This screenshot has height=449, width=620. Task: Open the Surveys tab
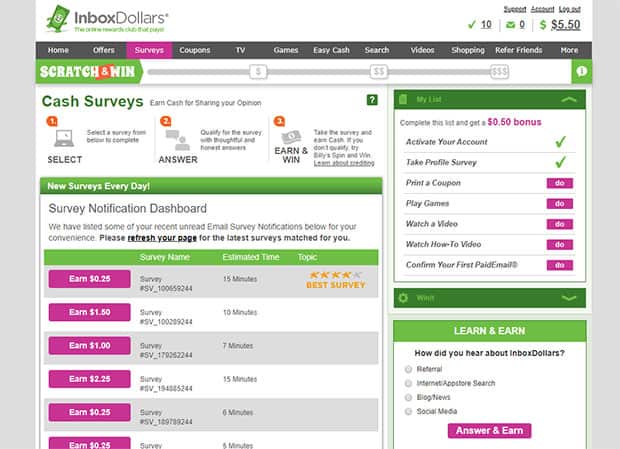coord(149,50)
